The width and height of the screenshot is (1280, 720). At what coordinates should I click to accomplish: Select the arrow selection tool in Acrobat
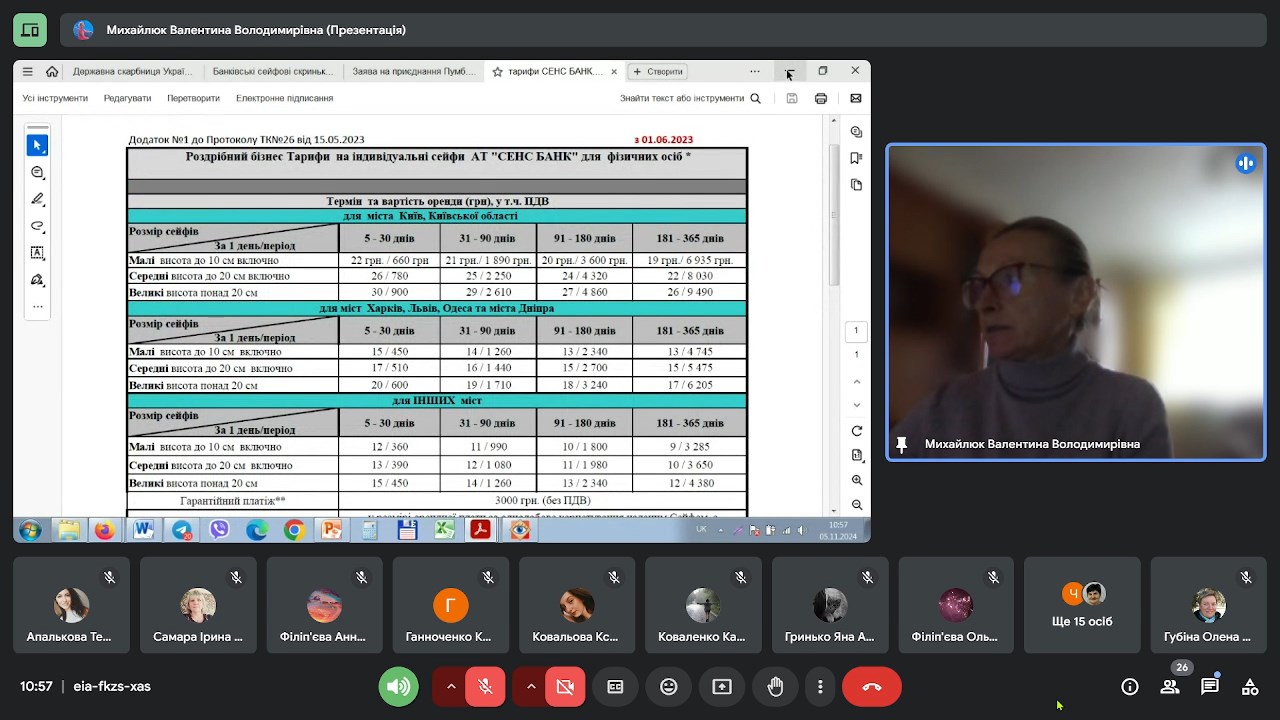tap(37, 146)
